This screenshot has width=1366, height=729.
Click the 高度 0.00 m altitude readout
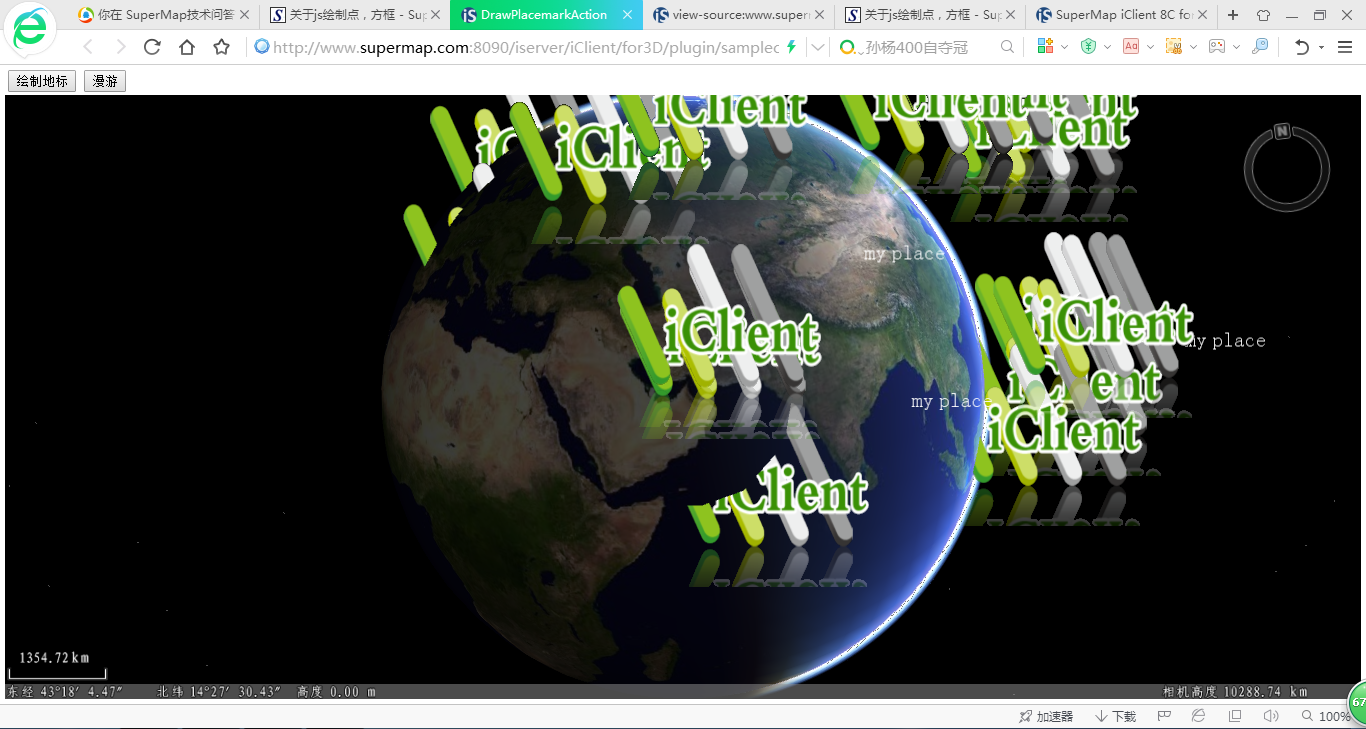pos(336,691)
